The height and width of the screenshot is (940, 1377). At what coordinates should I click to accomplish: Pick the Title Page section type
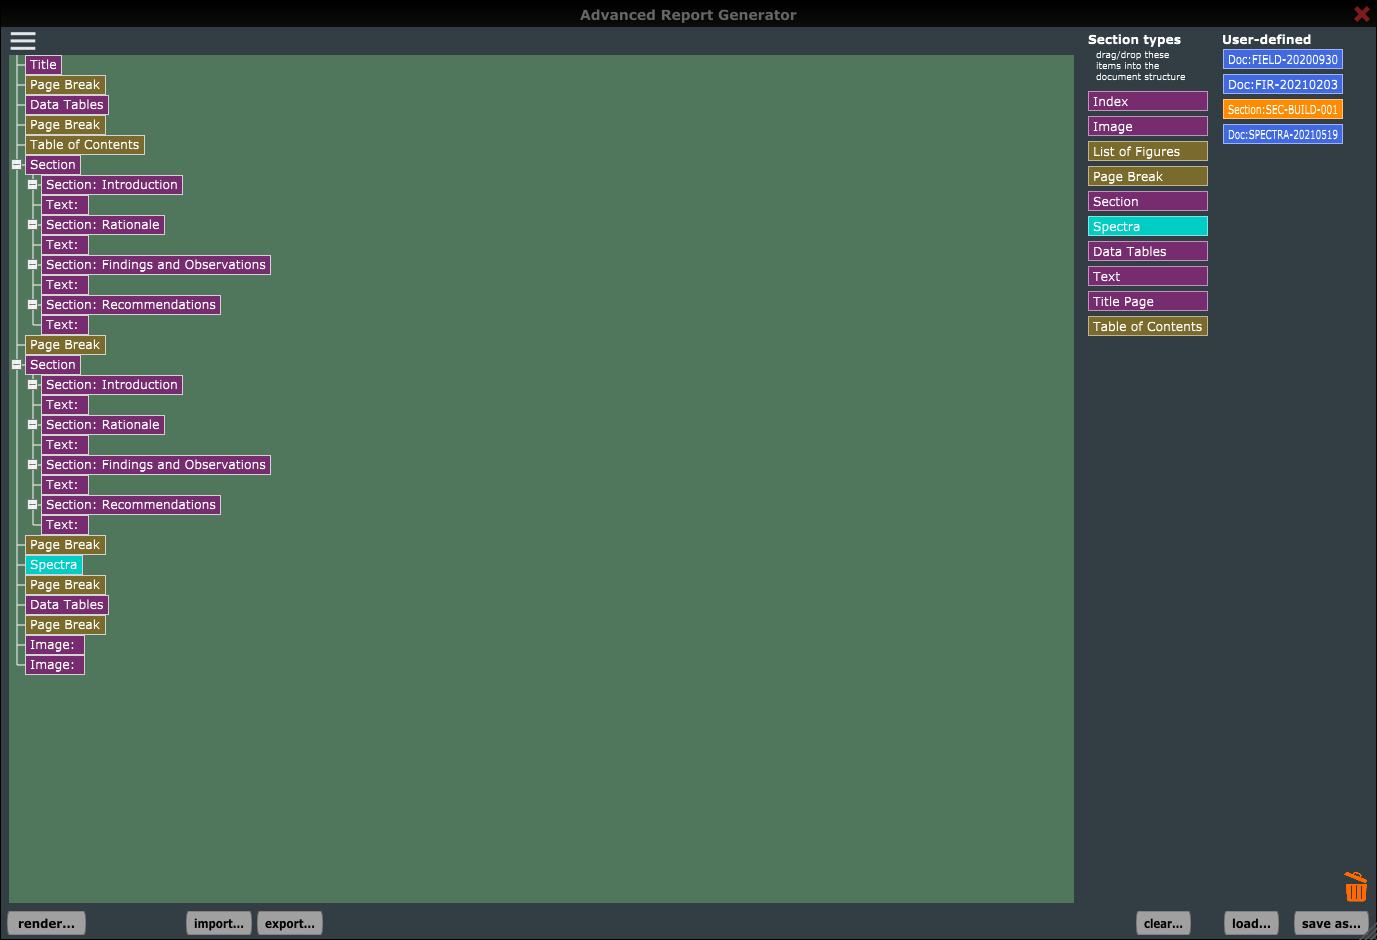(1147, 301)
